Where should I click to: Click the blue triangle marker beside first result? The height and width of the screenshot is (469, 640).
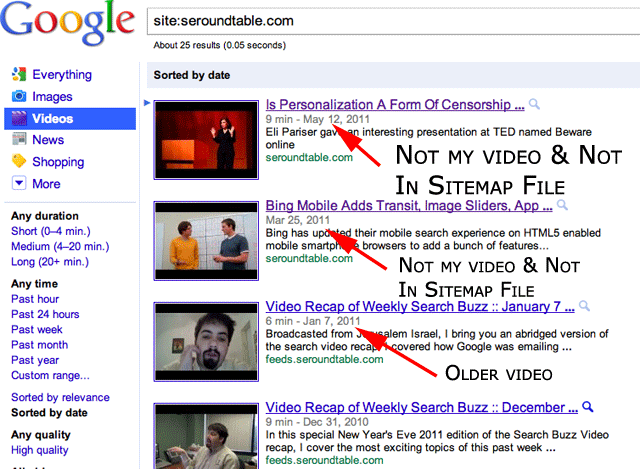coord(147,103)
